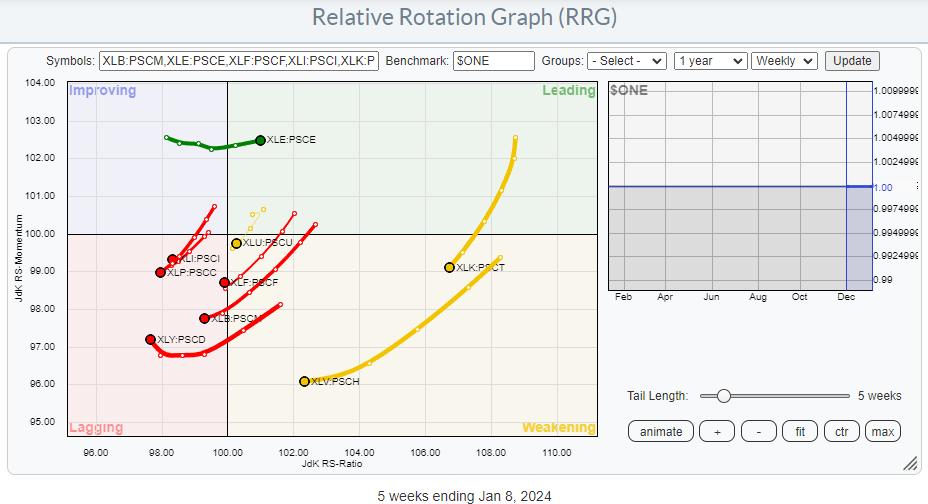928x504 pixels.
Task: Open the Weekly interval dropdown
Action: coord(784,61)
